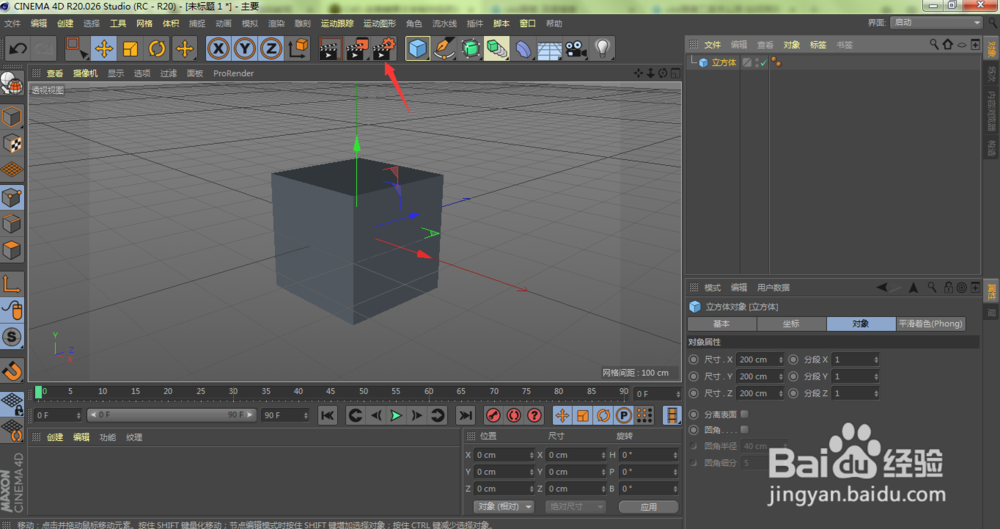The width and height of the screenshot is (1000, 529).
Task: Enable the 分离表面 checkbox
Action: click(744, 414)
